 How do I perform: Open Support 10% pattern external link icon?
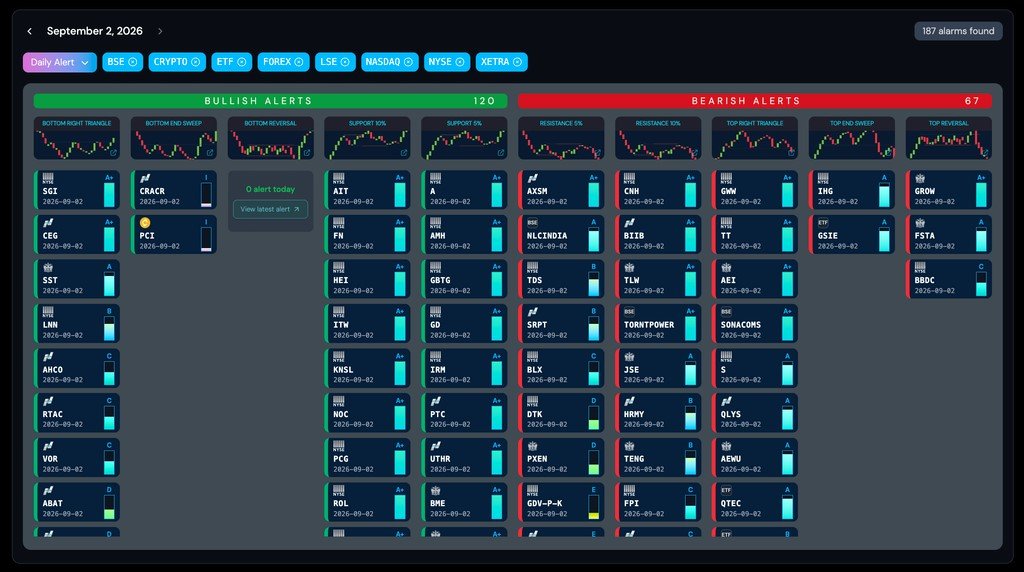404,153
